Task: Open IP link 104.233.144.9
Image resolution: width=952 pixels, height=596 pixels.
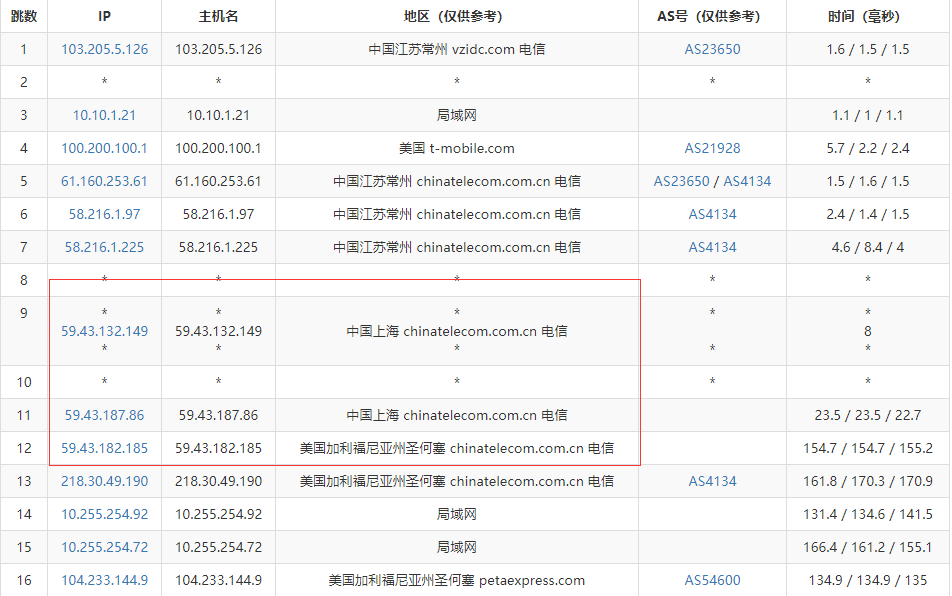Action: (104, 580)
